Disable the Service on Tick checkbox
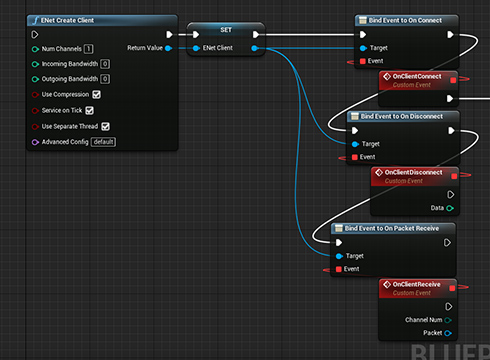 89,110
